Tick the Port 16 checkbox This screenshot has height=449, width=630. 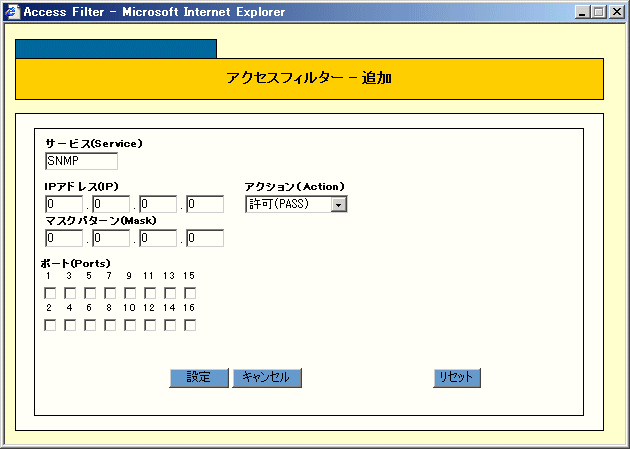click(190, 325)
